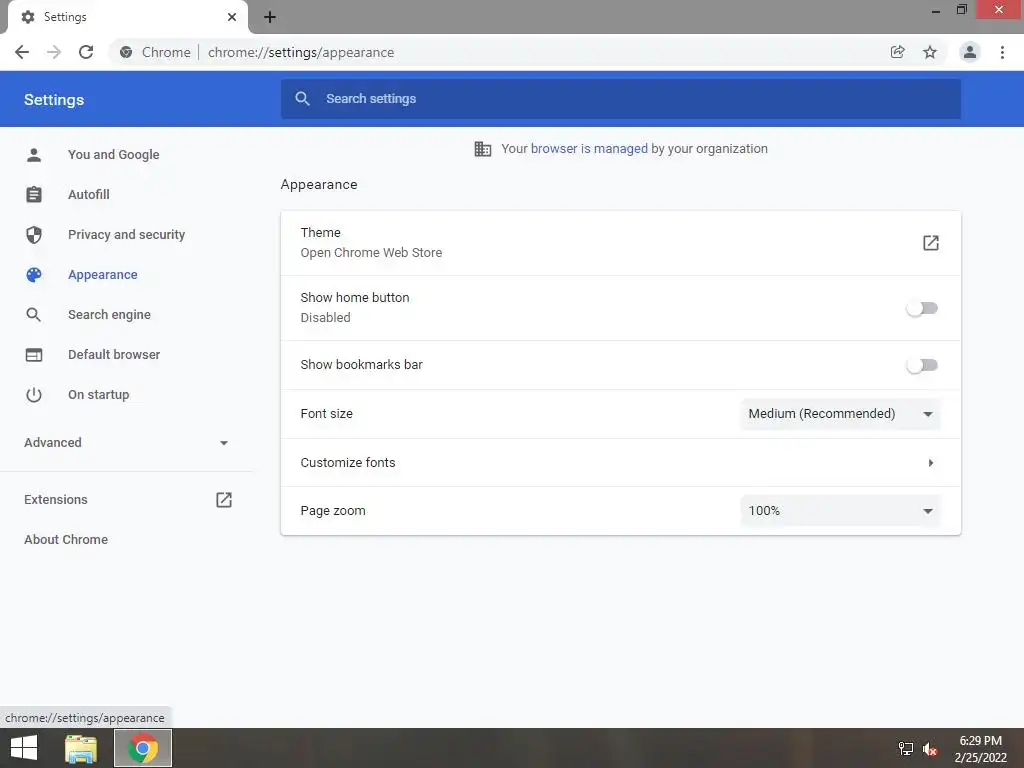Open the Font size dropdown
The width and height of the screenshot is (1024, 768).
pyautogui.click(x=840, y=414)
